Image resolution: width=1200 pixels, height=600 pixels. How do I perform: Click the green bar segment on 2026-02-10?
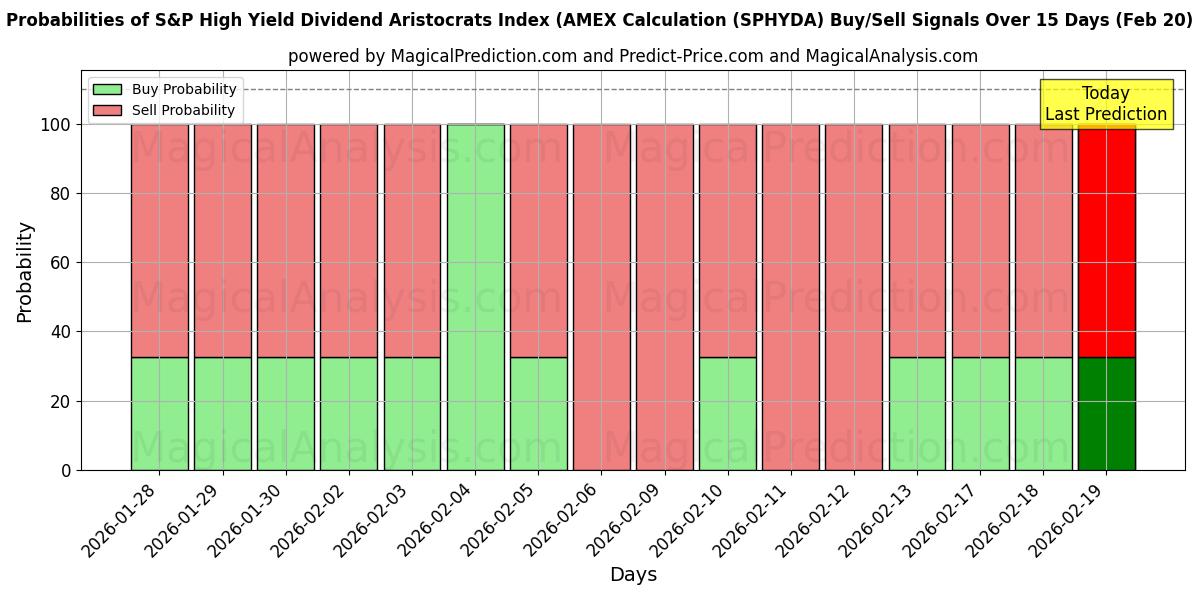(x=729, y=410)
